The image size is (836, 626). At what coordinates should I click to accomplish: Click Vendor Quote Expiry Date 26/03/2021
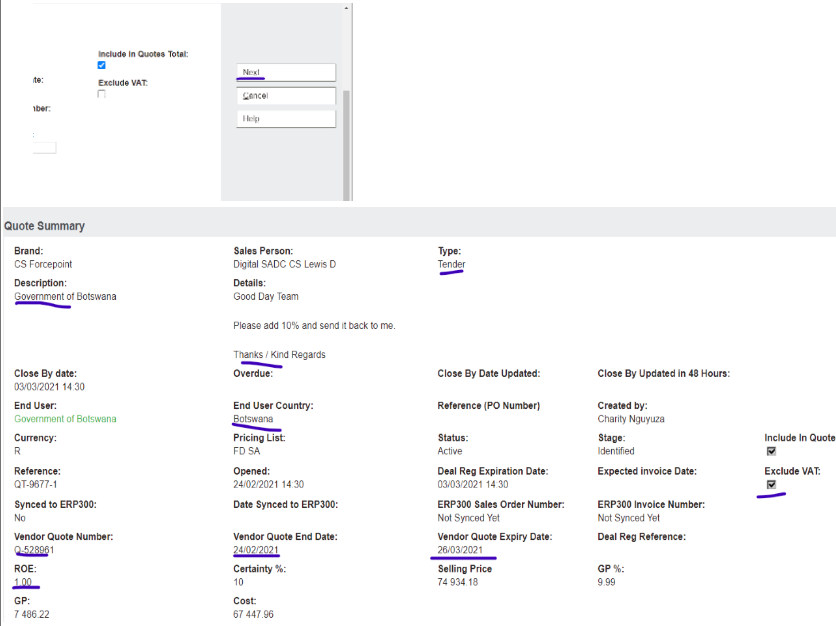465,550
